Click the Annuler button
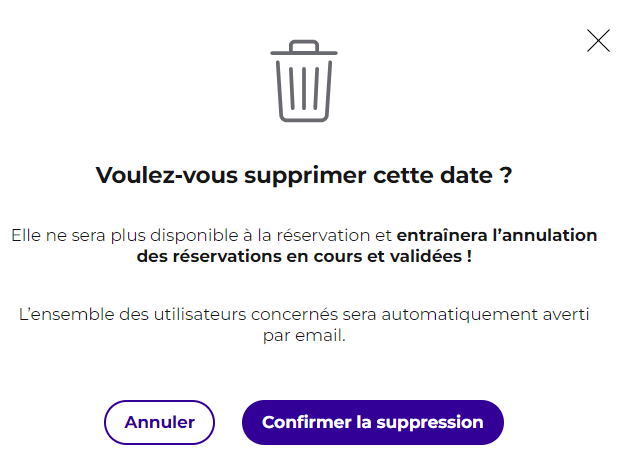Image resolution: width=634 pixels, height=472 pixels. click(159, 422)
